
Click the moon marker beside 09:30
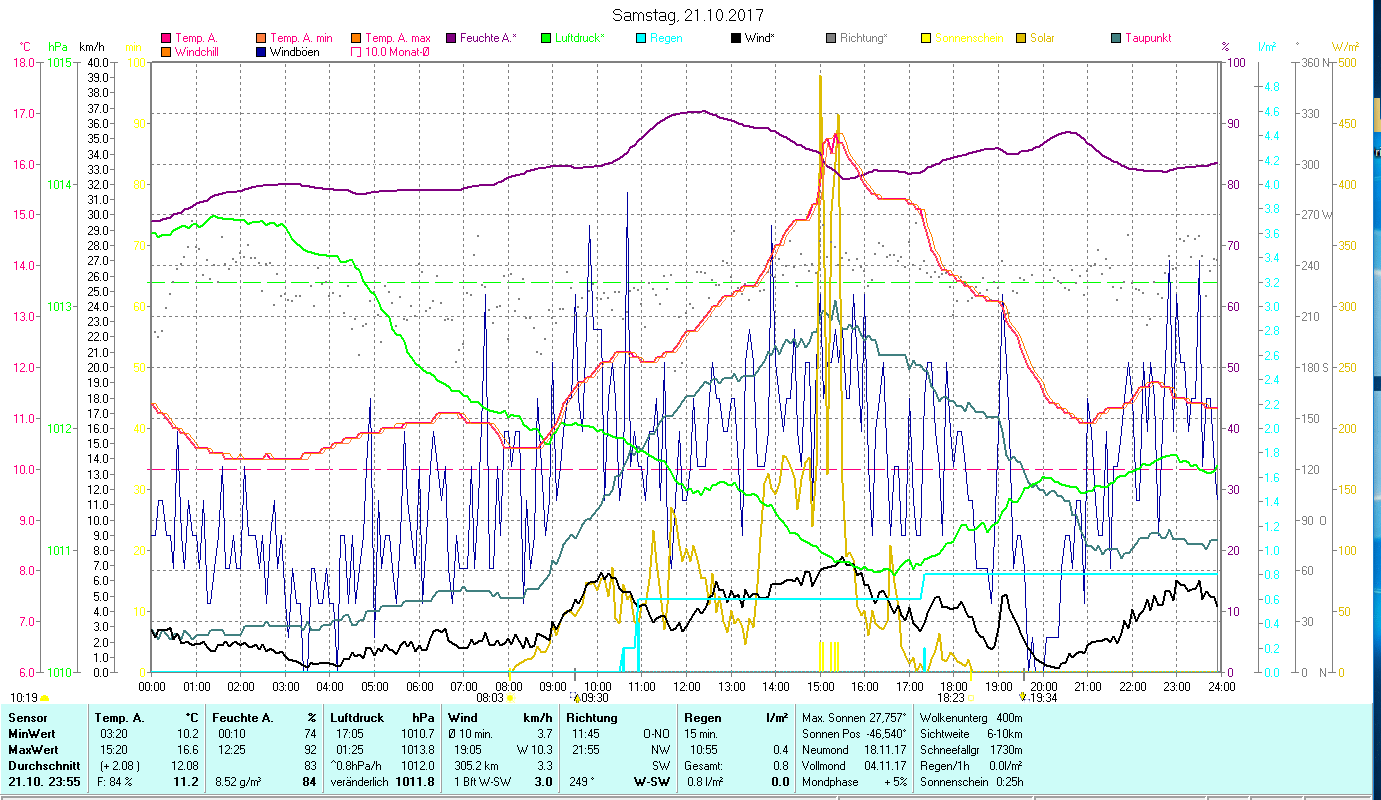(x=575, y=697)
